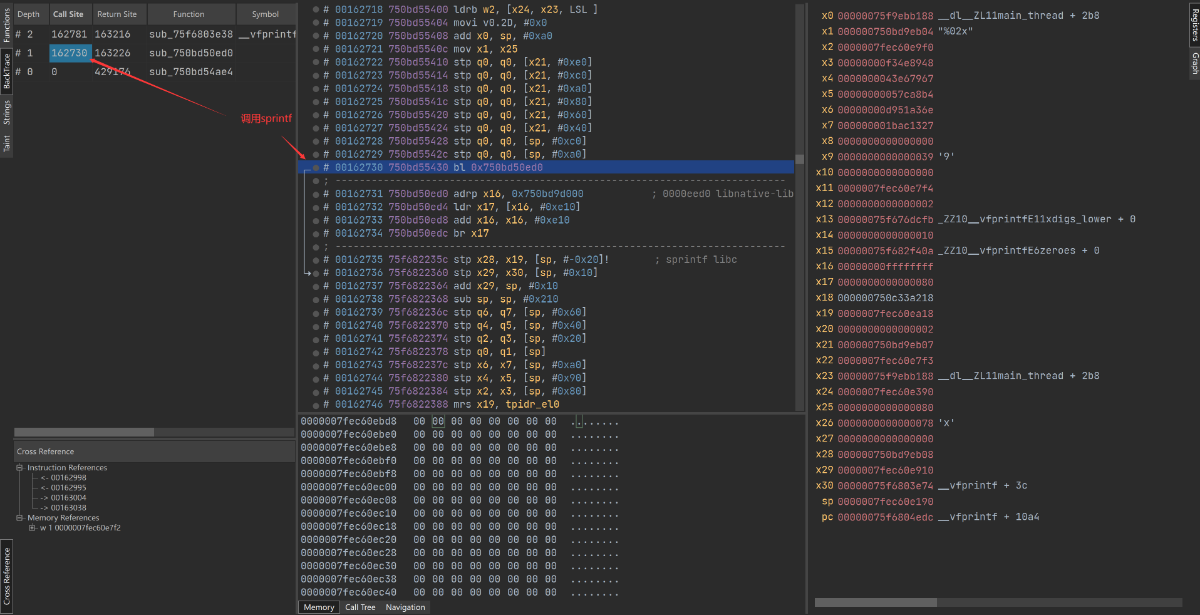Switch to the Strings side tab

point(6,112)
